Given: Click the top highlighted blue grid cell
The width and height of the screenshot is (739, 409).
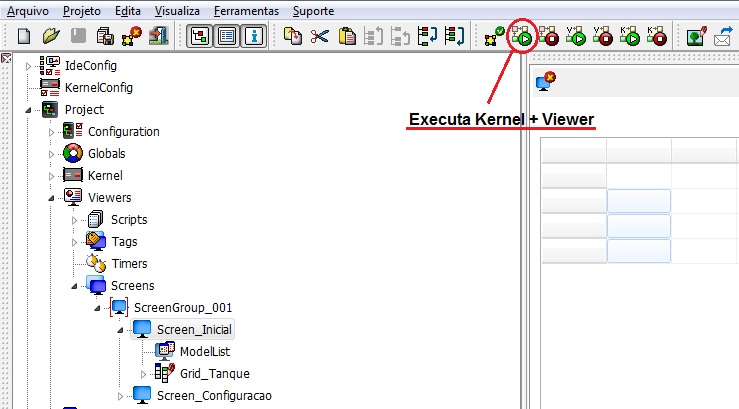Looking at the screenshot, I should click(x=639, y=201).
